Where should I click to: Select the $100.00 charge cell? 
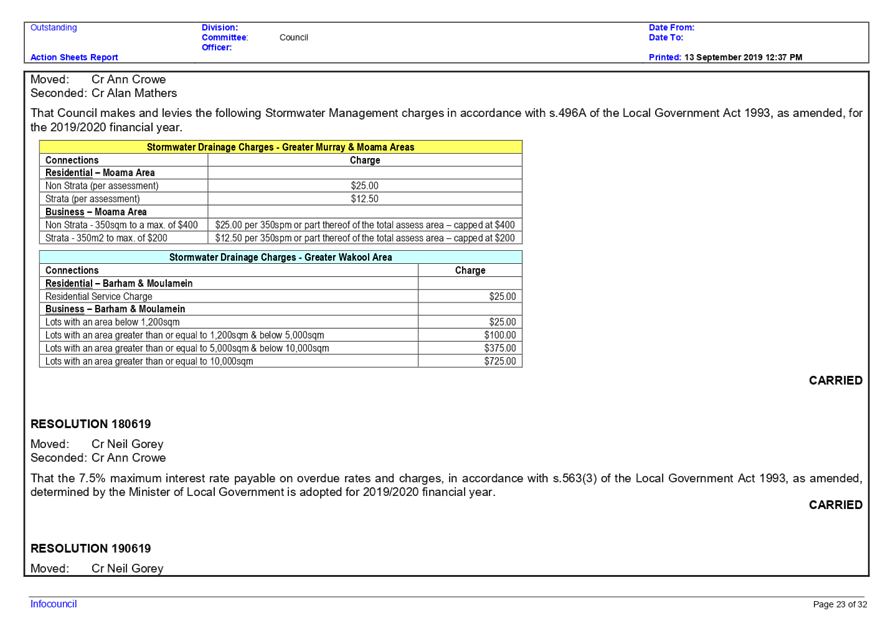(x=470, y=335)
